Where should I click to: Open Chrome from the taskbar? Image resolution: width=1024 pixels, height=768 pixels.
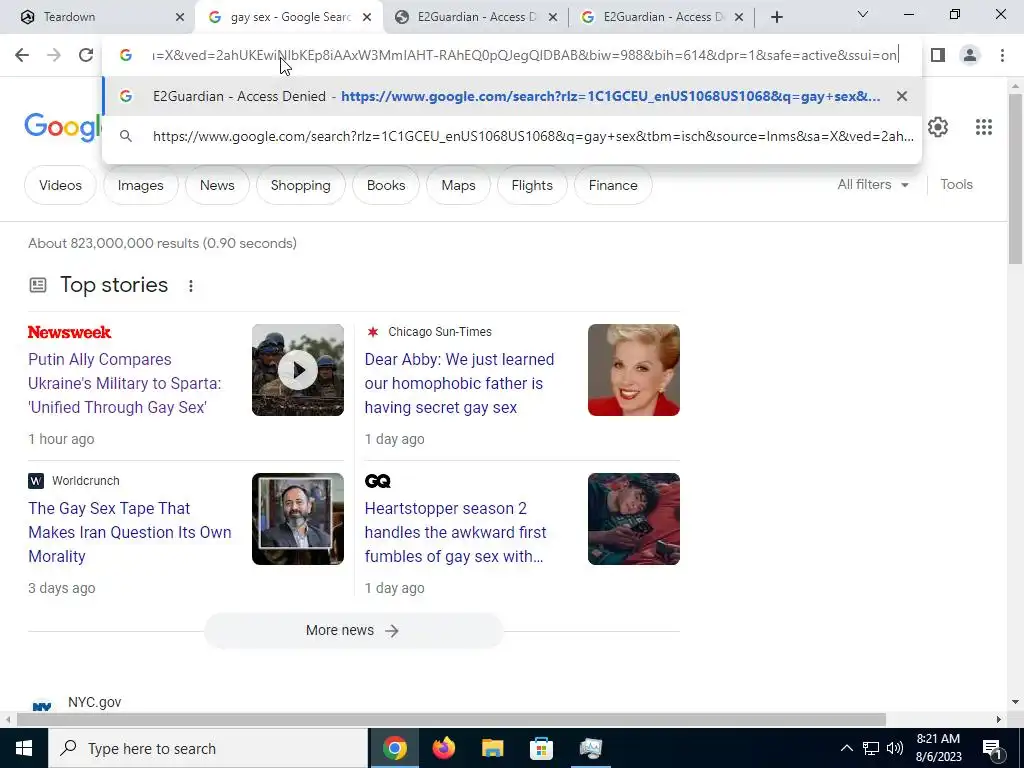[394, 748]
